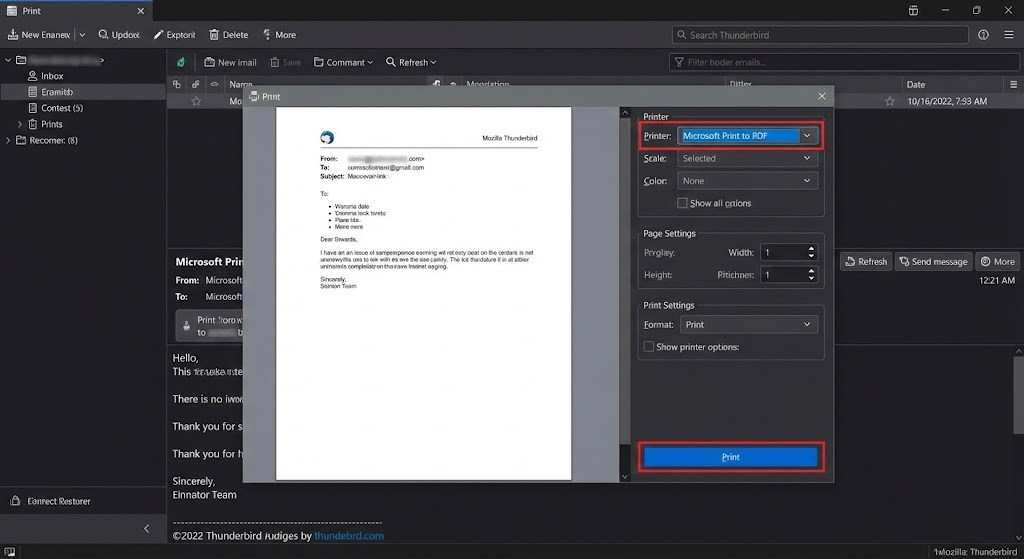Click the read status column icon
Image resolution: width=1024 pixels, height=559 pixels.
click(214, 84)
